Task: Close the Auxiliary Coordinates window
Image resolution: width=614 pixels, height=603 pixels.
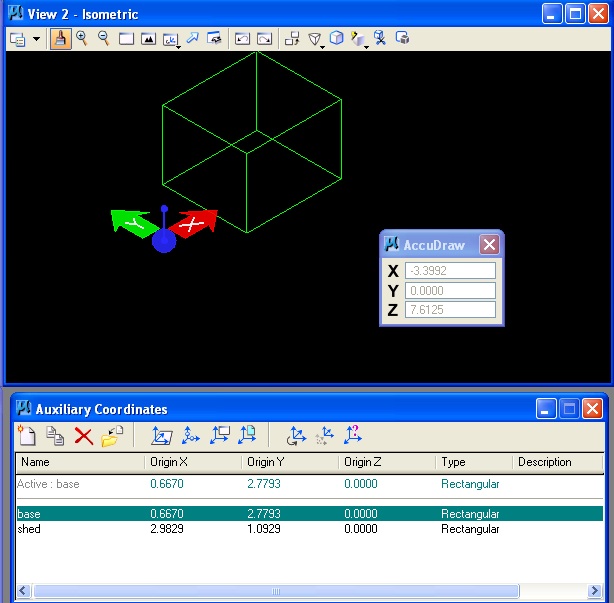Action: click(x=592, y=409)
